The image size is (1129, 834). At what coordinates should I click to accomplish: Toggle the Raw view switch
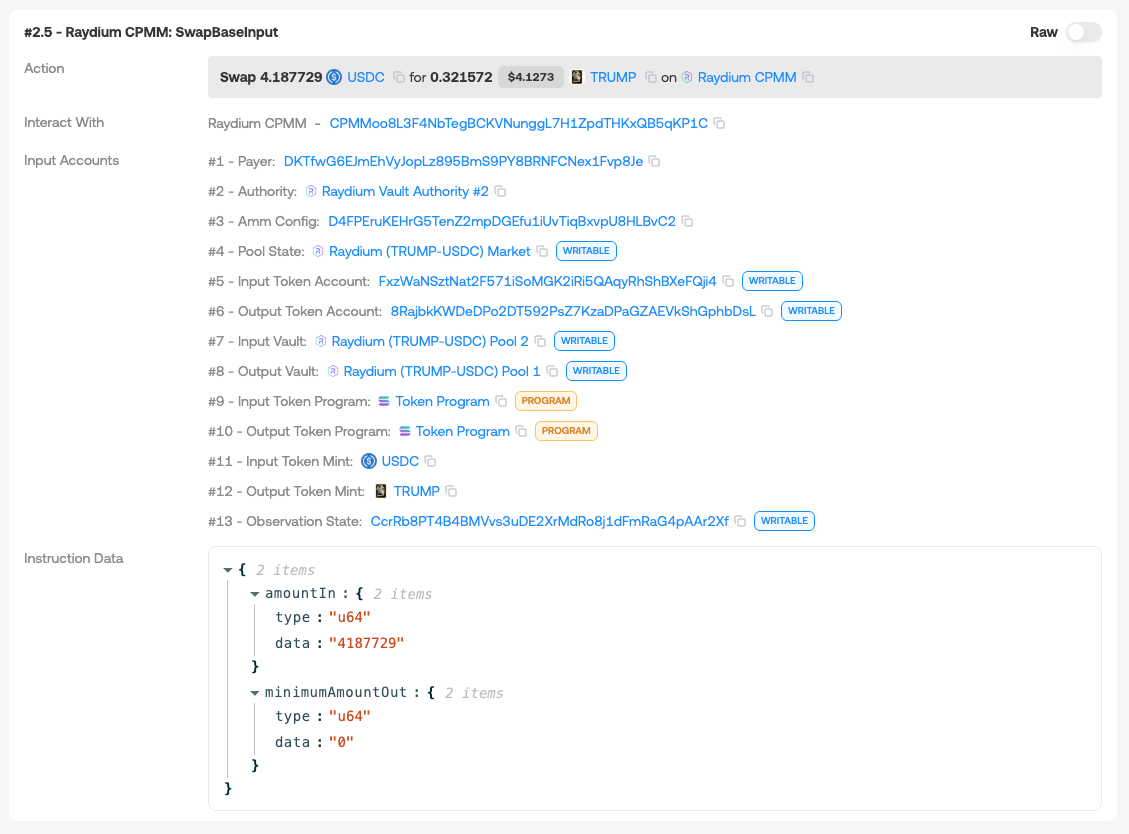click(x=1083, y=32)
